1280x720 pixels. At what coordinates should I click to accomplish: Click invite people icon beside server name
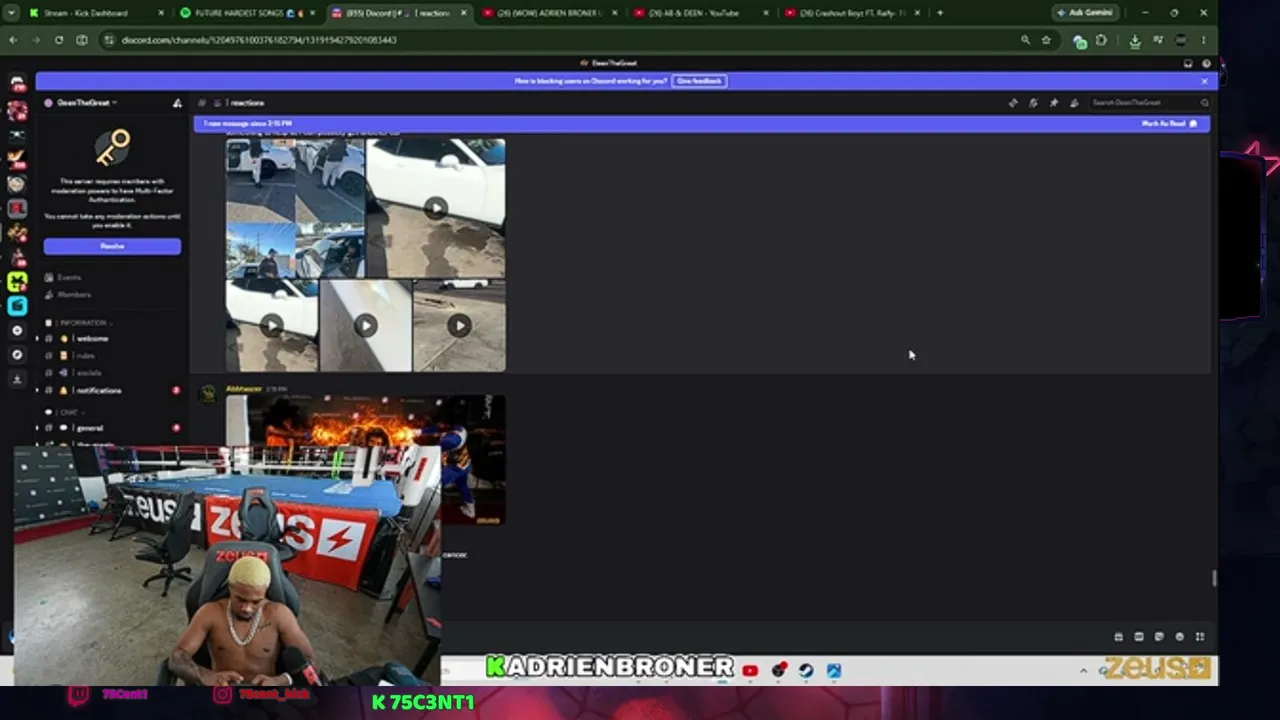click(177, 103)
